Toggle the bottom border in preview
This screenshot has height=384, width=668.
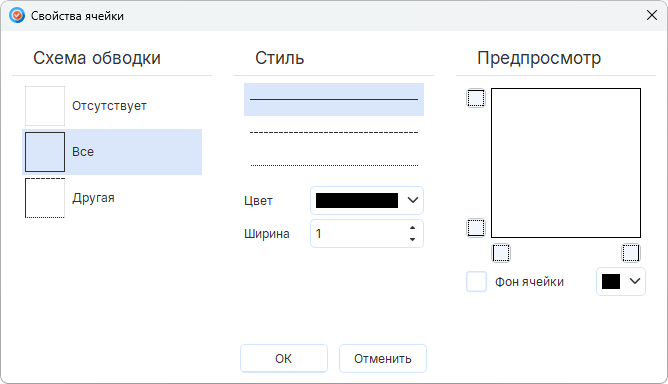tap(476, 228)
